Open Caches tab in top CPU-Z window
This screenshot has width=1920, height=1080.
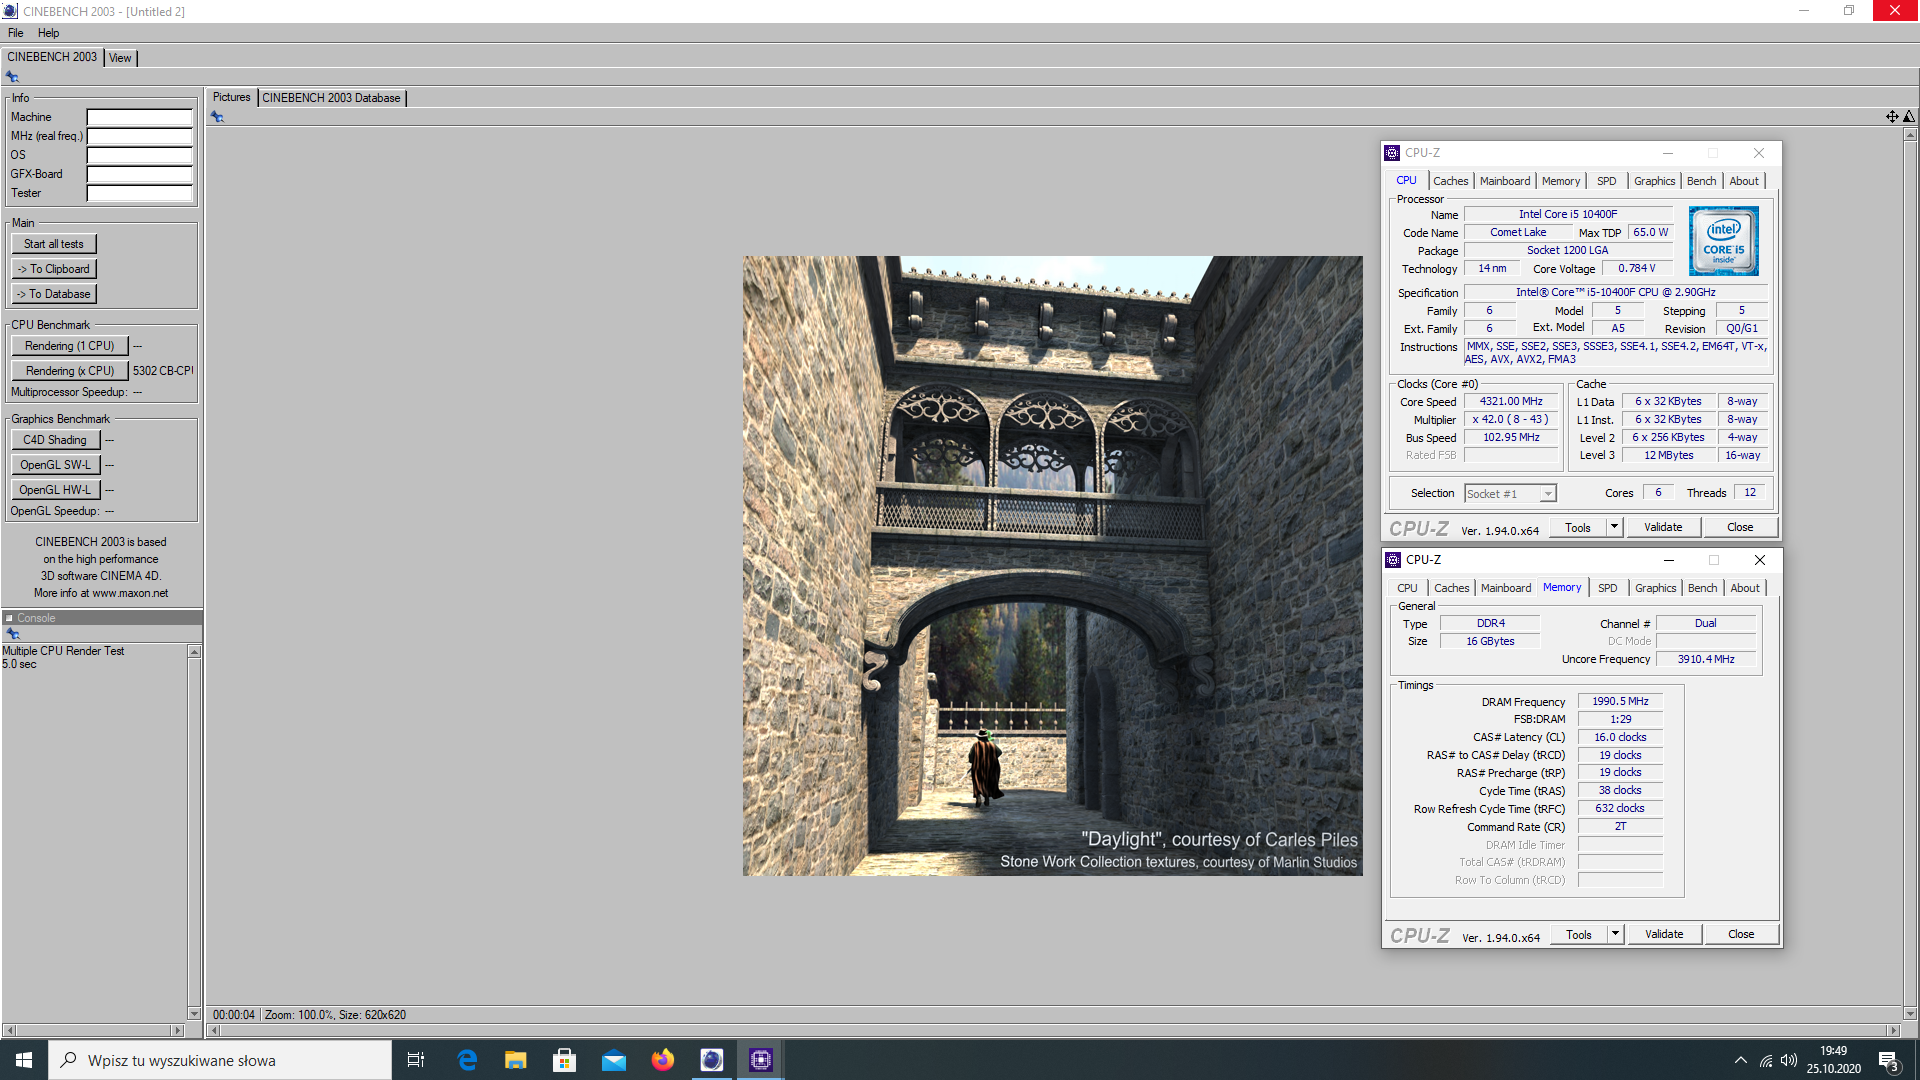[x=1450, y=181]
